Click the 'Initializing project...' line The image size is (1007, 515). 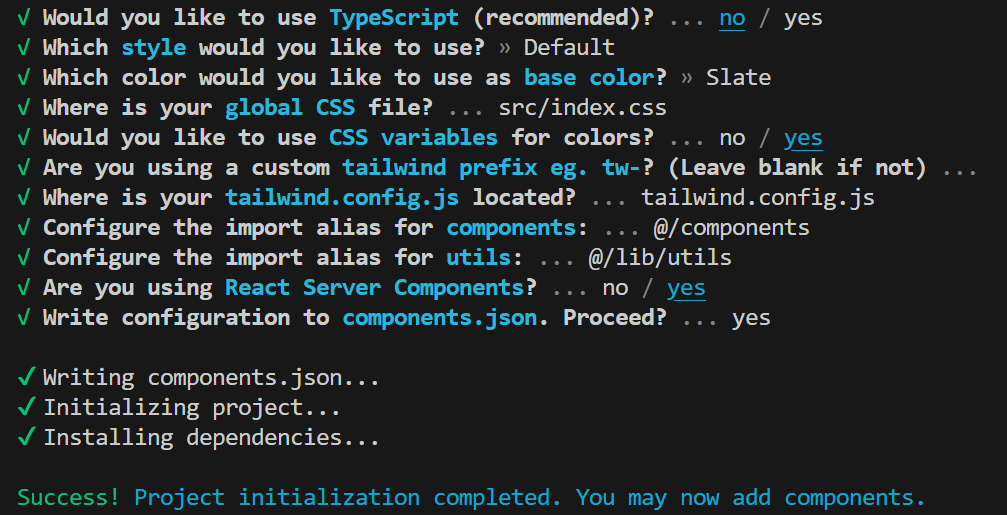[x=192, y=408]
